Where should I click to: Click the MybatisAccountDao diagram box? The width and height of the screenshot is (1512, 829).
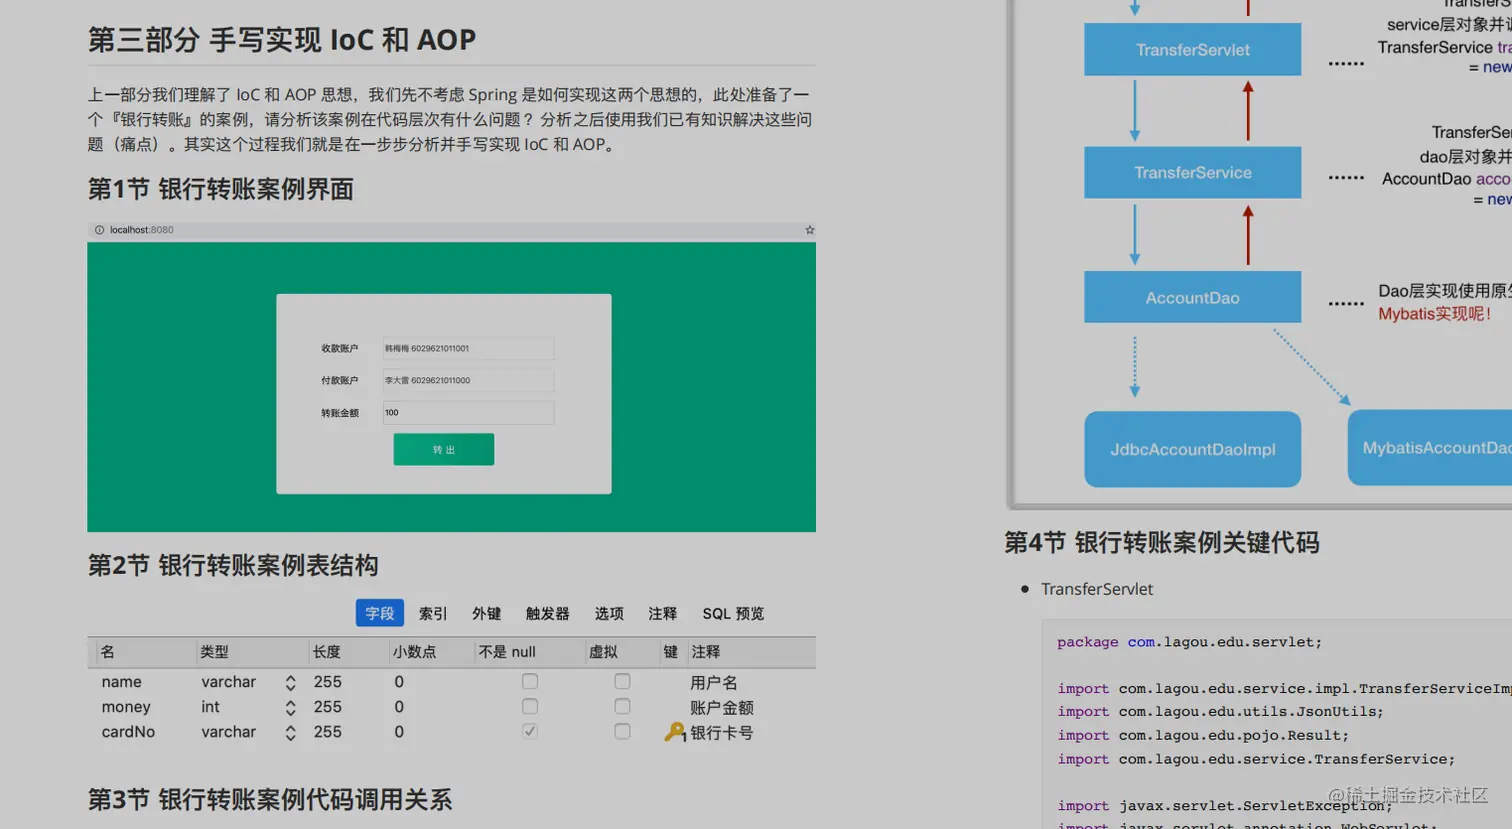pyautogui.click(x=1430, y=448)
